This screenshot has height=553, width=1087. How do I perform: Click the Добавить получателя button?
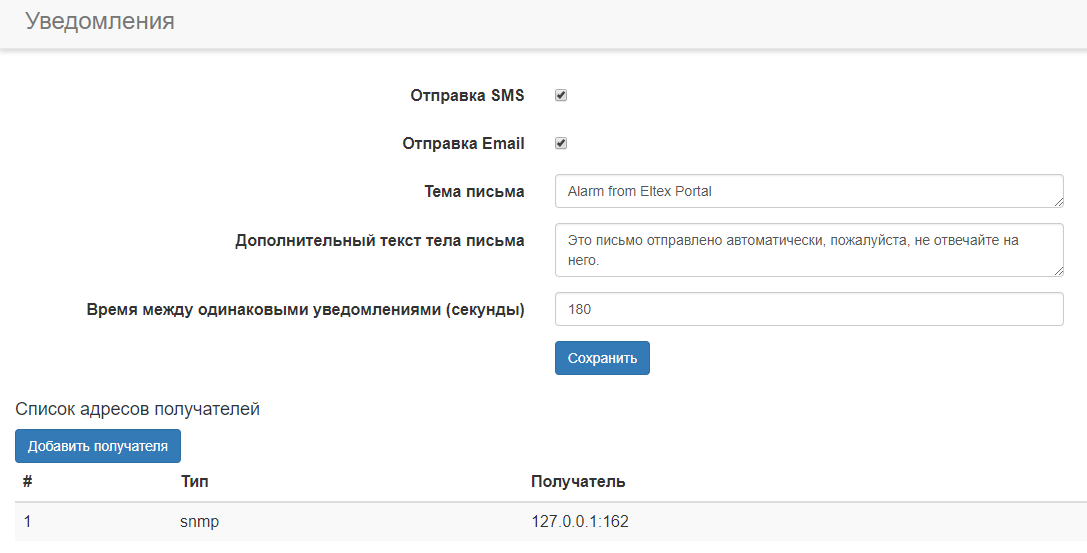pos(98,446)
